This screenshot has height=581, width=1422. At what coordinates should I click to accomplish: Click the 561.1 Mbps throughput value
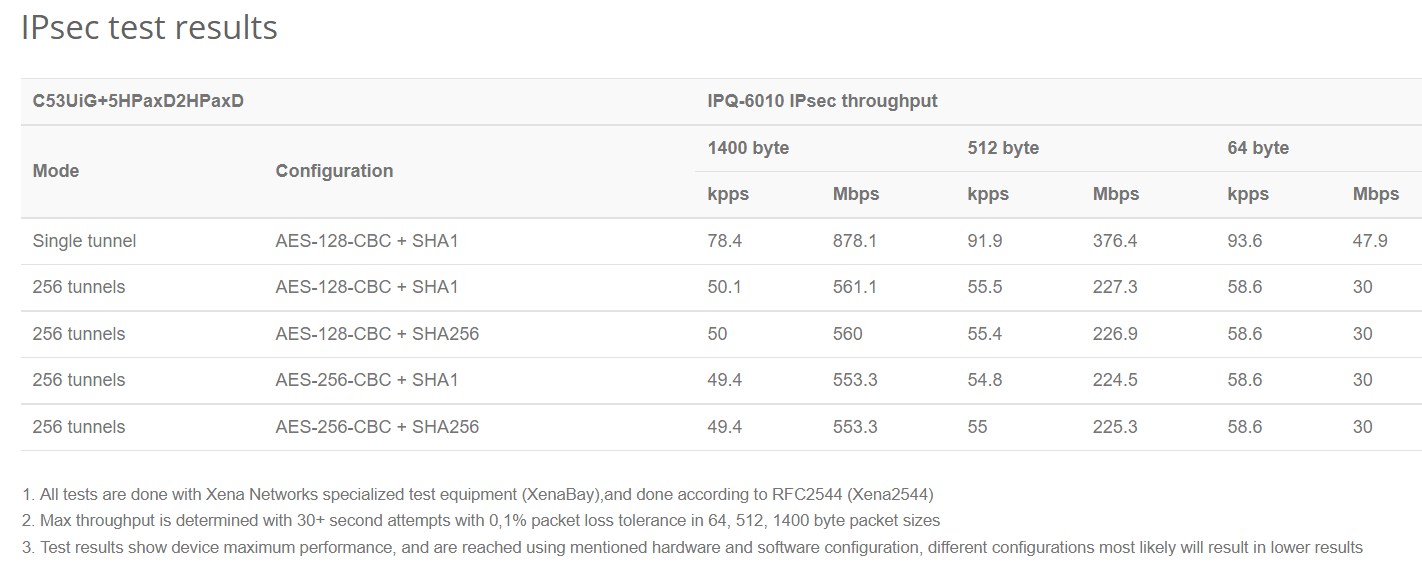(855, 287)
